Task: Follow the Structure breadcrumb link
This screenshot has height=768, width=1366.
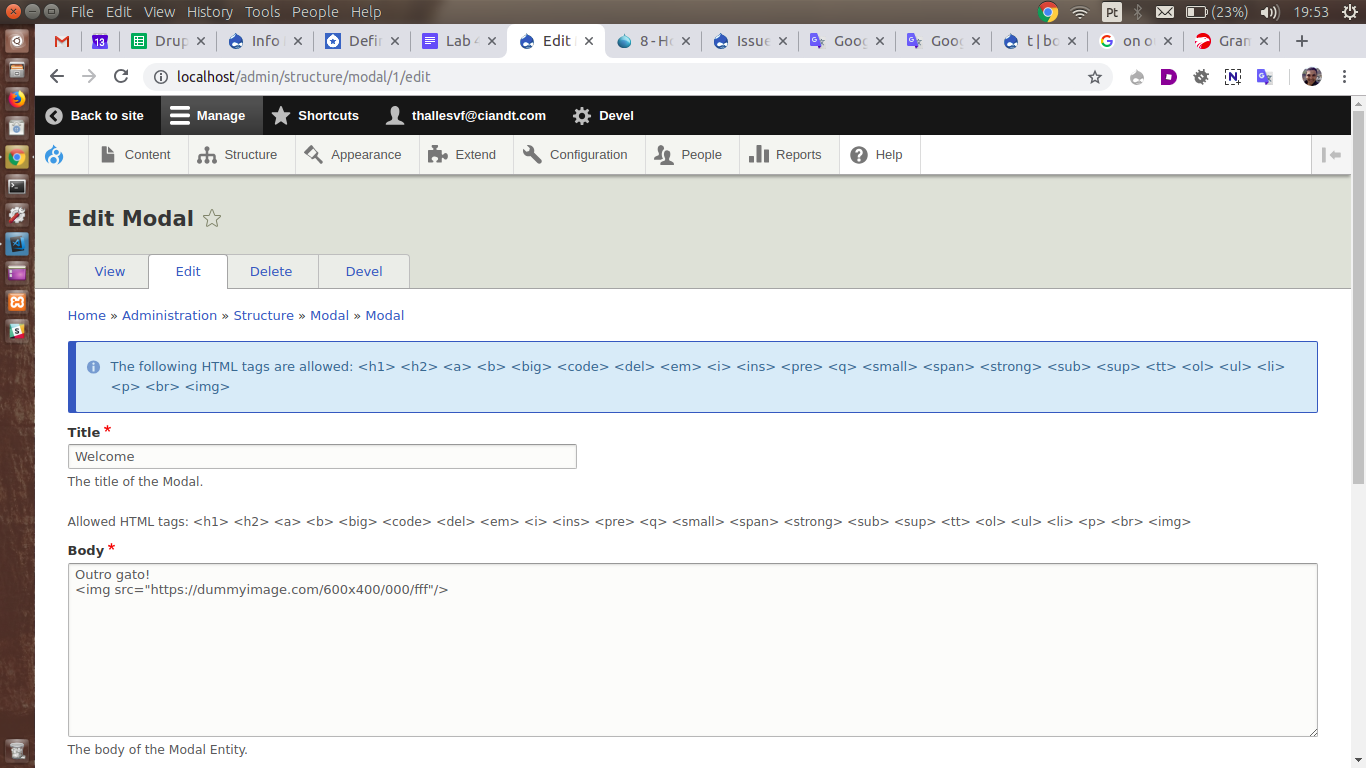Action: point(263,315)
